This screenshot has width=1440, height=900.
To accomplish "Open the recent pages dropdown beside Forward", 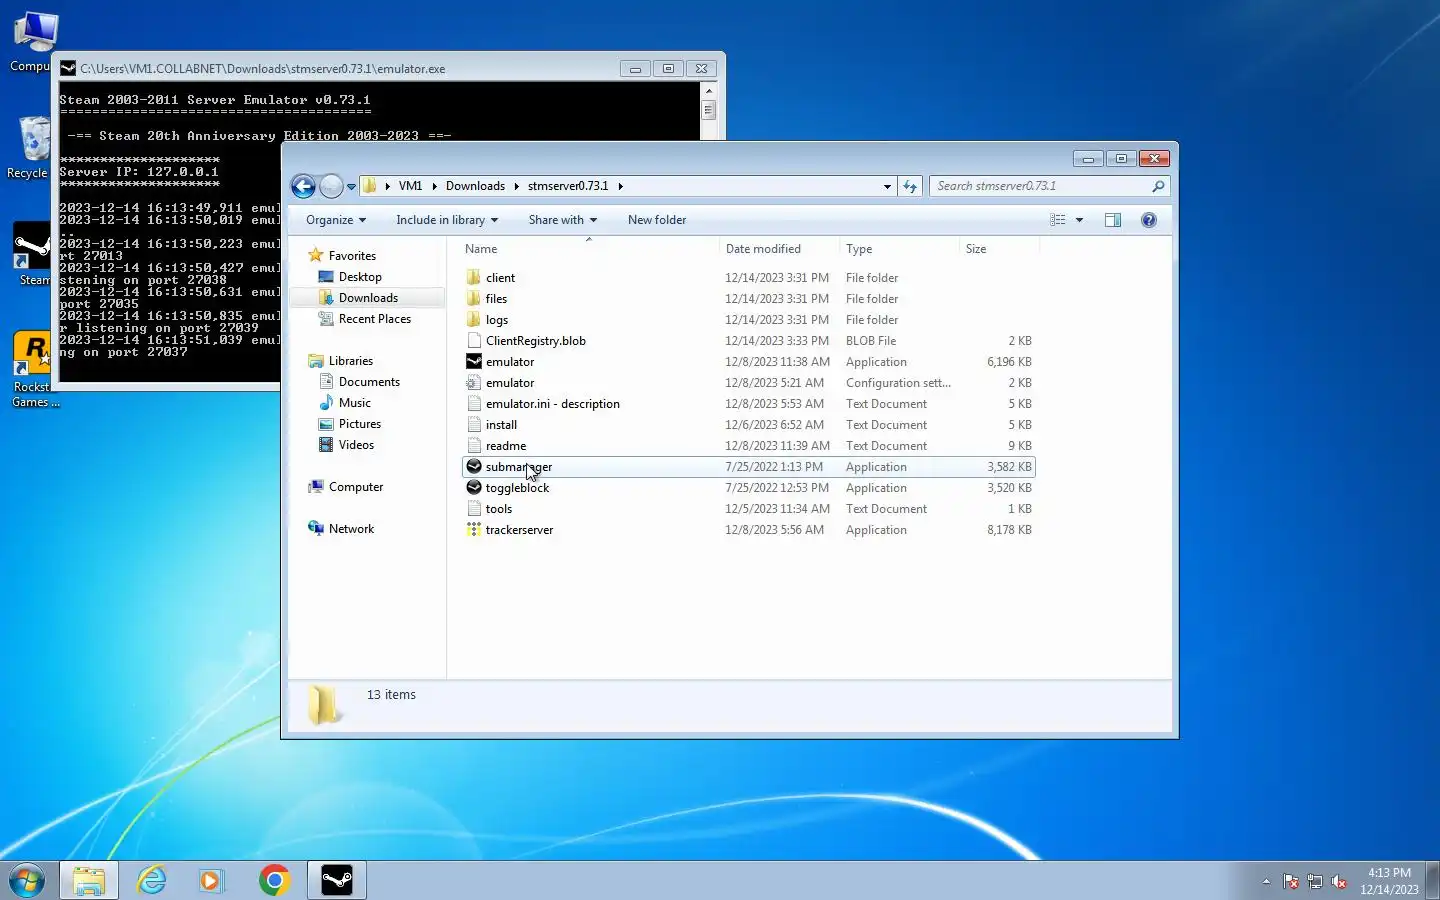I will [351, 187].
